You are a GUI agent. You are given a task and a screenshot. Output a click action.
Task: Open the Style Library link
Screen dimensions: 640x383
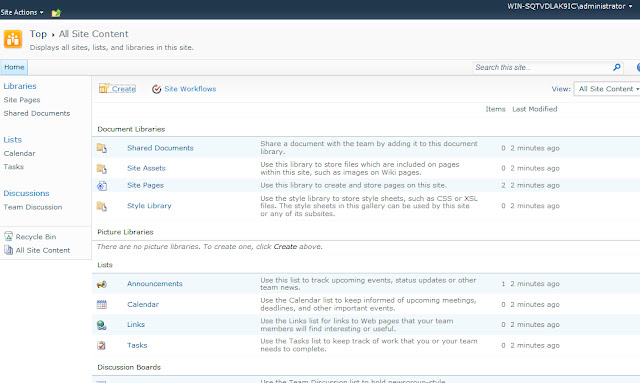pos(149,206)
